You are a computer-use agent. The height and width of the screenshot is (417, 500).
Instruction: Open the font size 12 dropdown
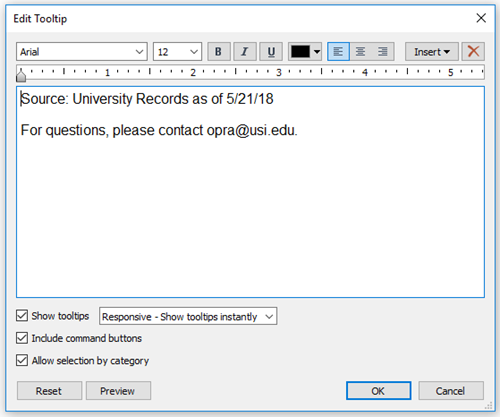[x=177, y=52]
